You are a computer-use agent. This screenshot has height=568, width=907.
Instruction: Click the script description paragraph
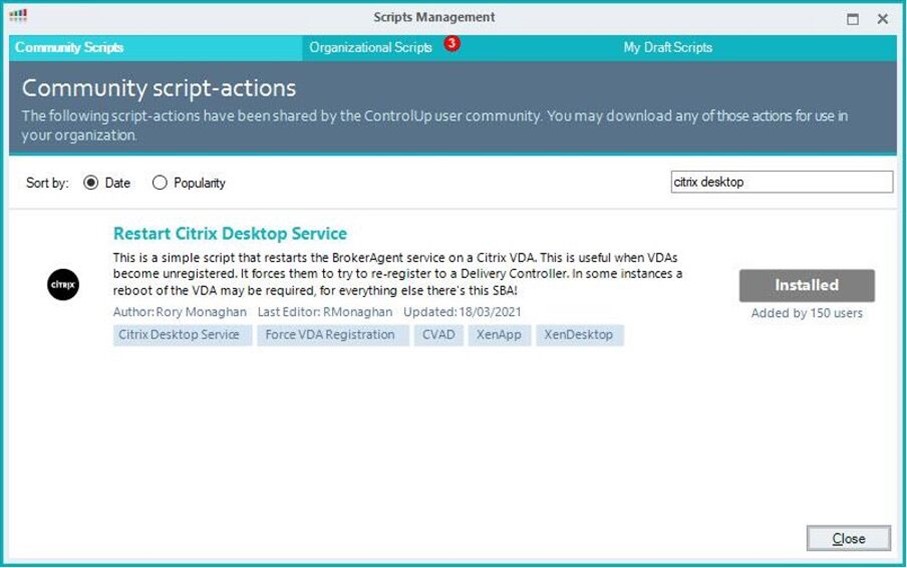[x=397, y=274]
